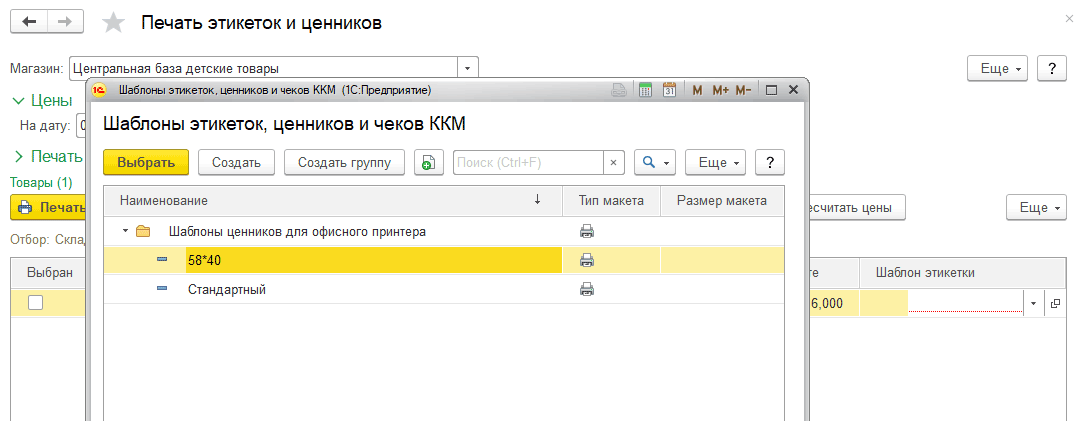Click the Создать button

[x=236, y=163]
